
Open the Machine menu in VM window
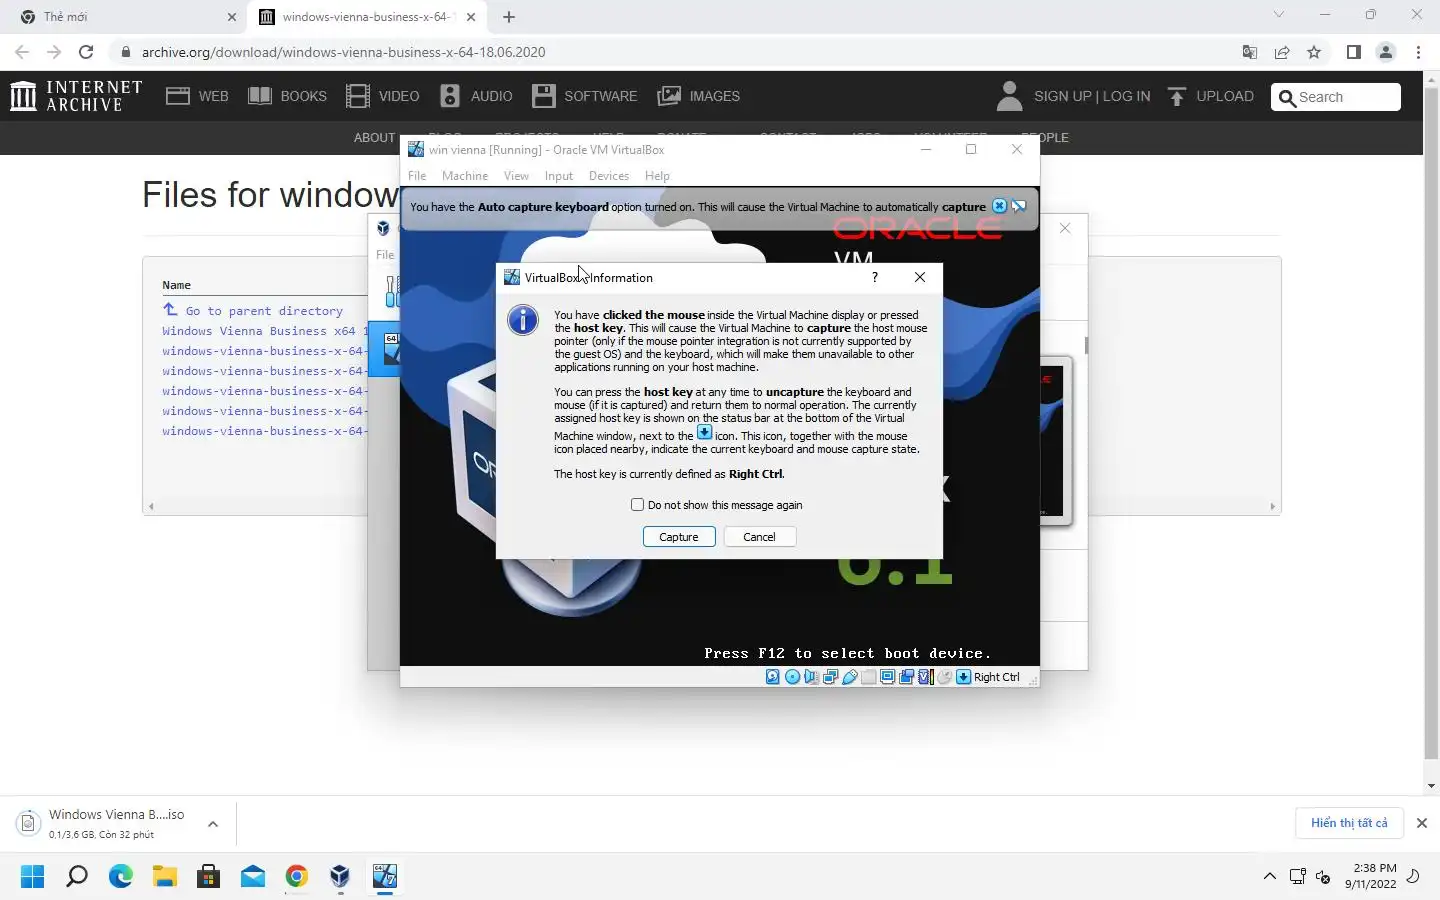click(x=465, y=176)
